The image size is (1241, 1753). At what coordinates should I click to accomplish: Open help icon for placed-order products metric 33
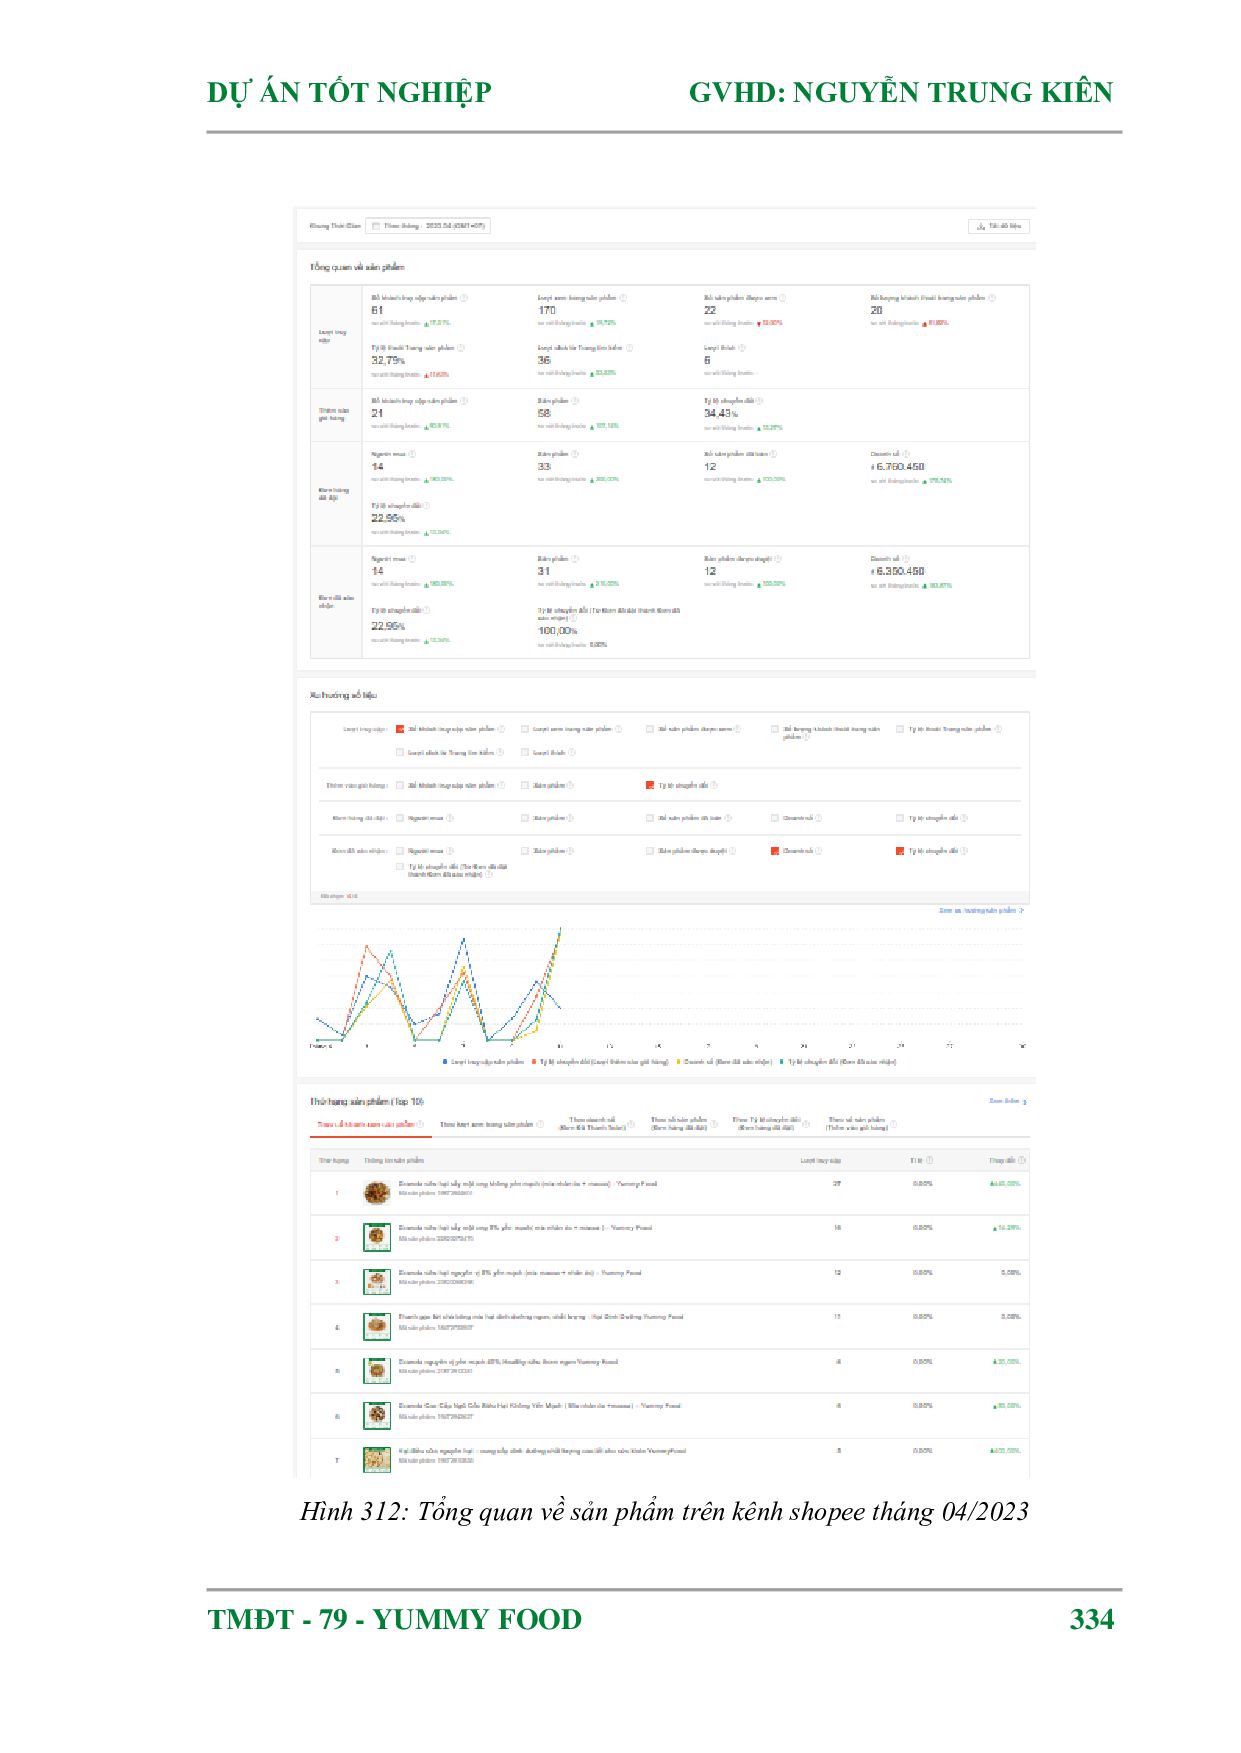[x=575, y=454]
